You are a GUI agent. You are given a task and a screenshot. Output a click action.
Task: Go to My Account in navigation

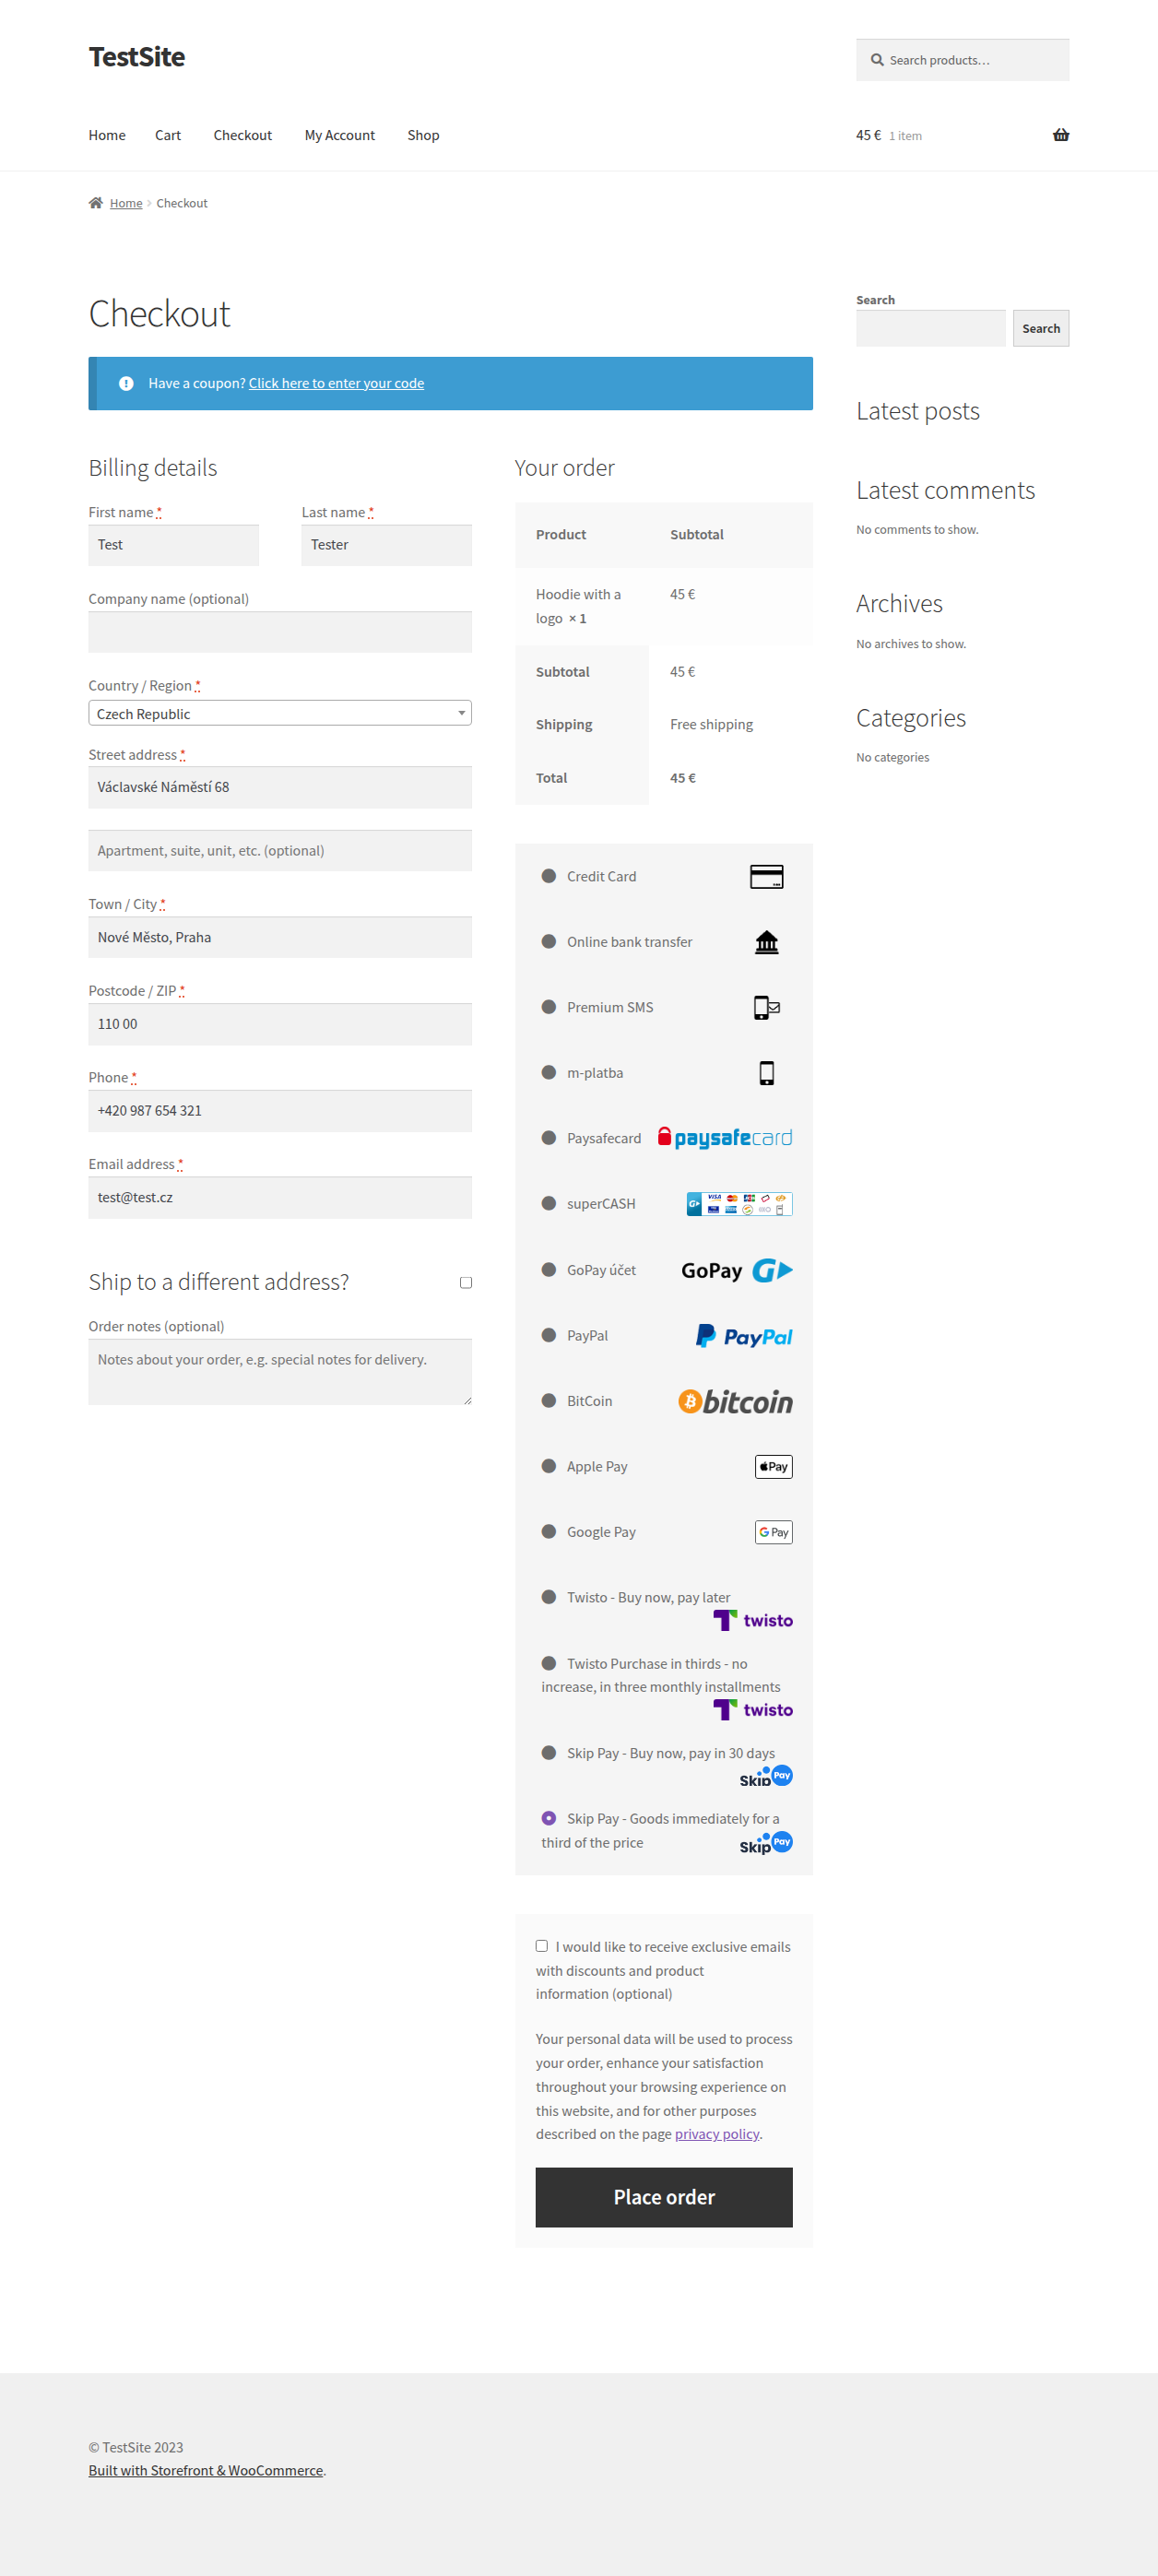(340, 135)
